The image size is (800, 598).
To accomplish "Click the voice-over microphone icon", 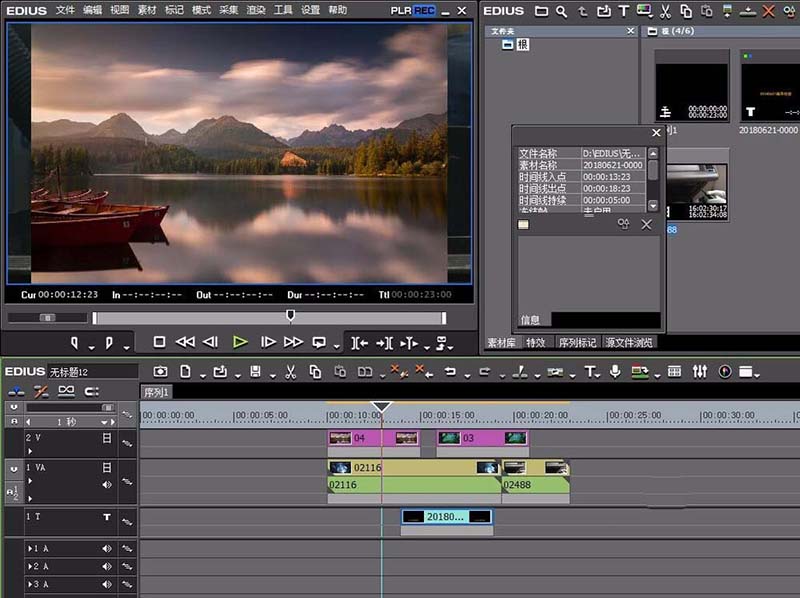I will point(615,372).
